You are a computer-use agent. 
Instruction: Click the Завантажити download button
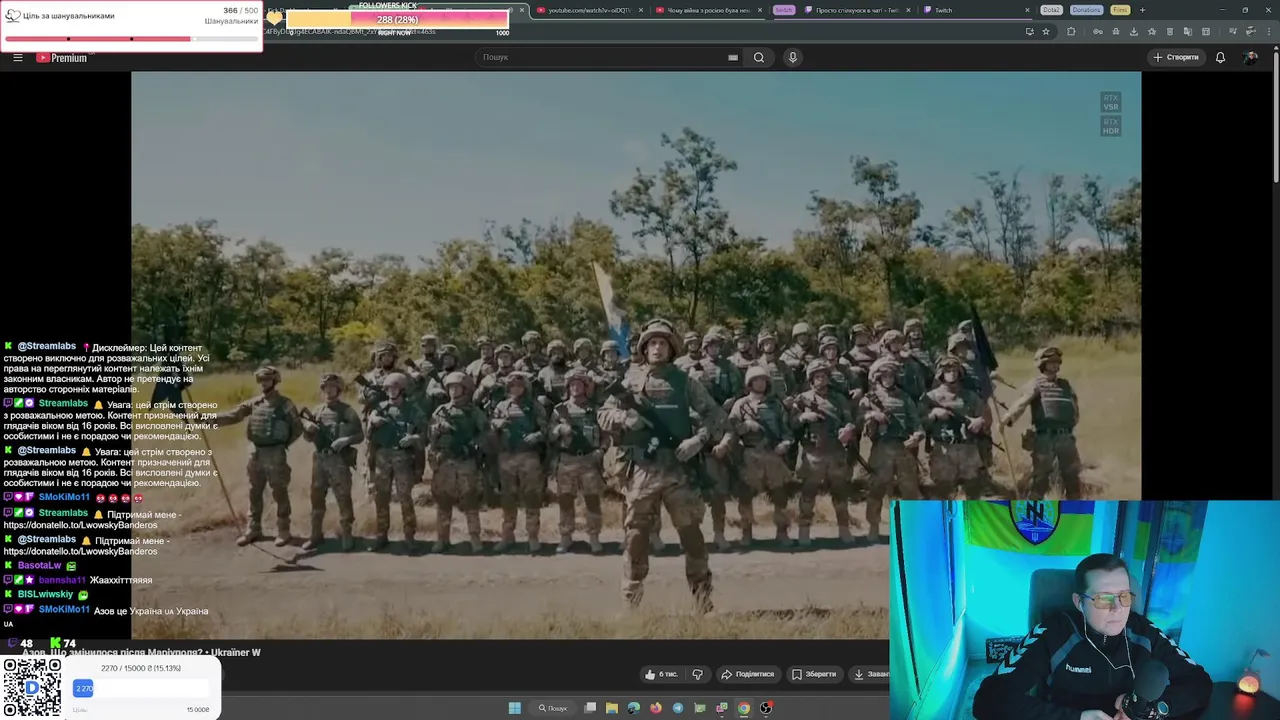pos(870,674)
